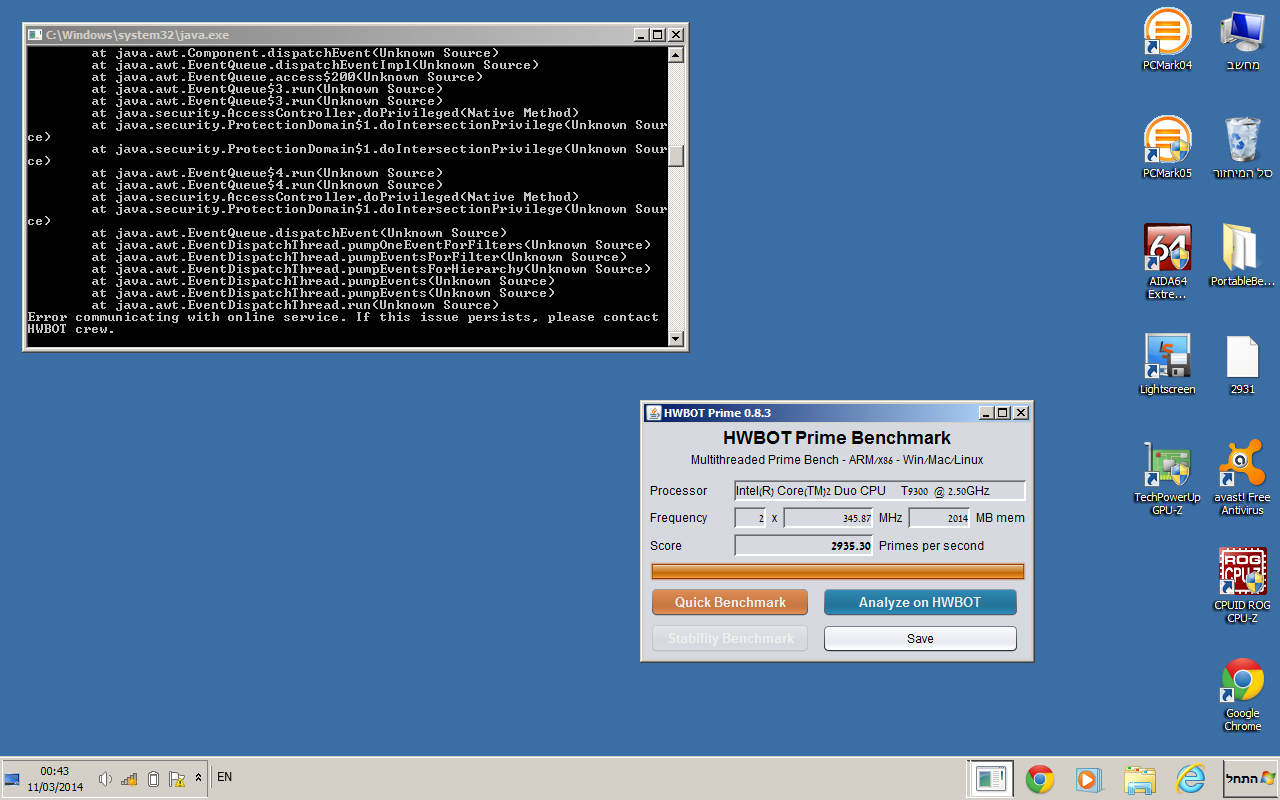Close the java.exe console window
This screenshot has height=800, width=1280.
(676, 34)
